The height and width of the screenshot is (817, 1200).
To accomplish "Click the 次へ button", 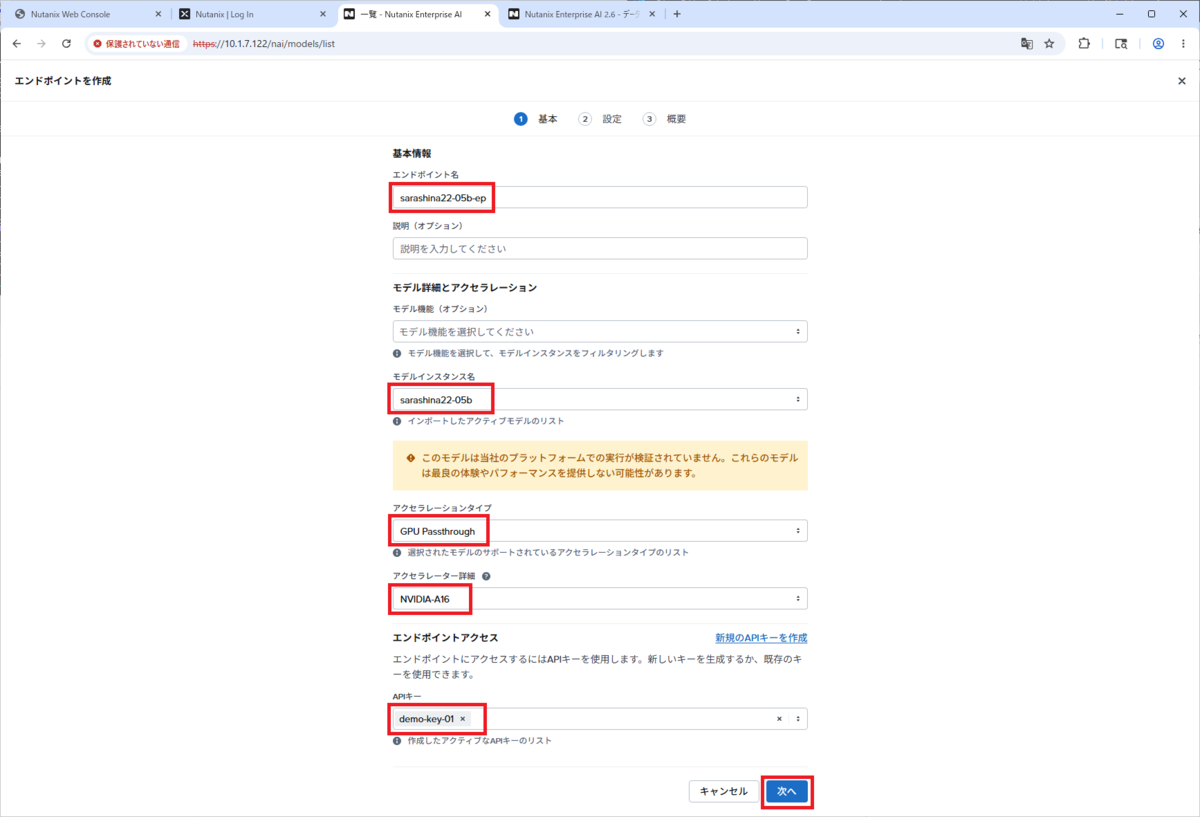I will point(787,791).
